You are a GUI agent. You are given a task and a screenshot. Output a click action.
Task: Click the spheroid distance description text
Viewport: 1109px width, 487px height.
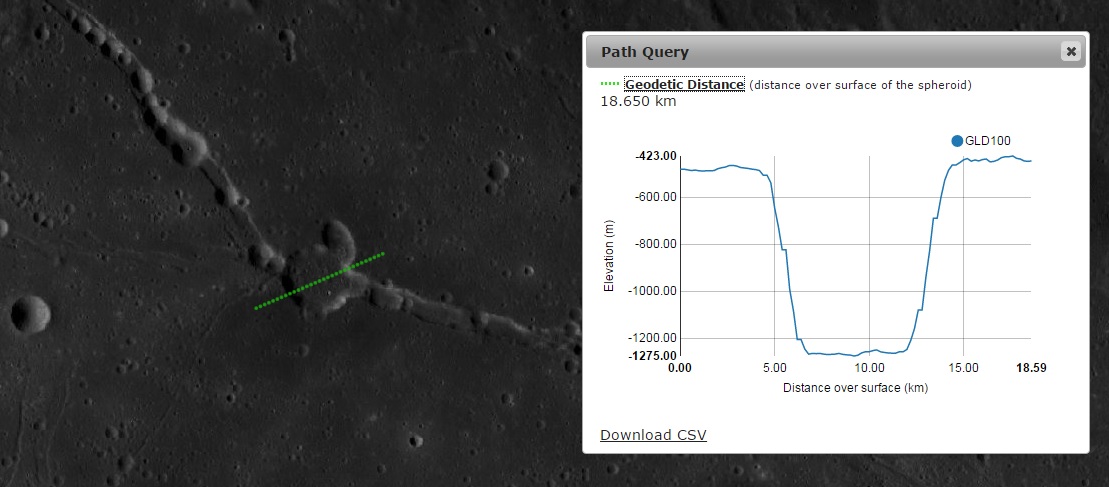(860, 85)
